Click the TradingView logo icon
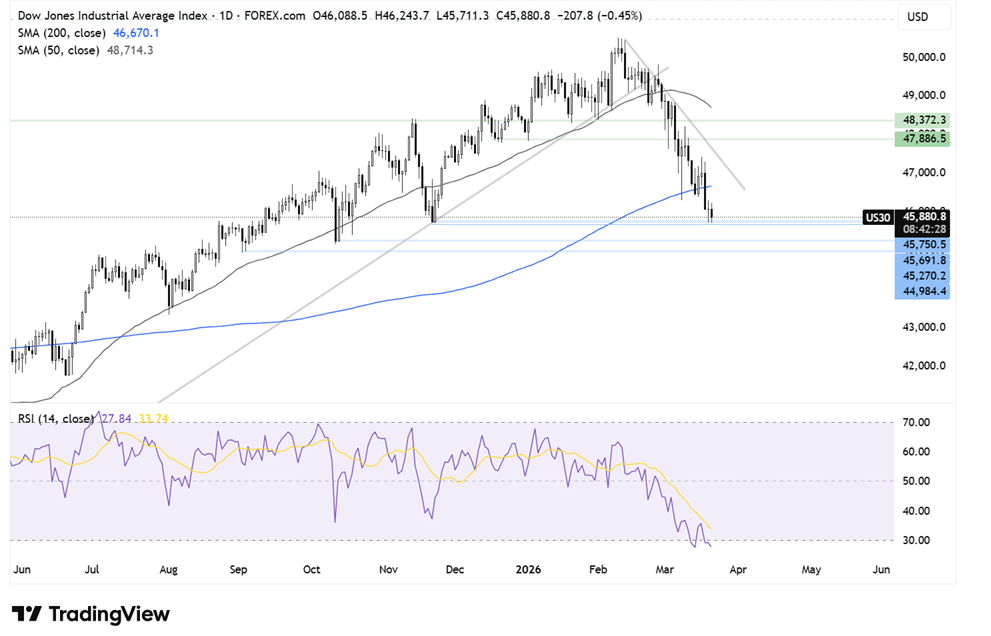The width and height of the screenshot is (991, 636). (26, 614)
